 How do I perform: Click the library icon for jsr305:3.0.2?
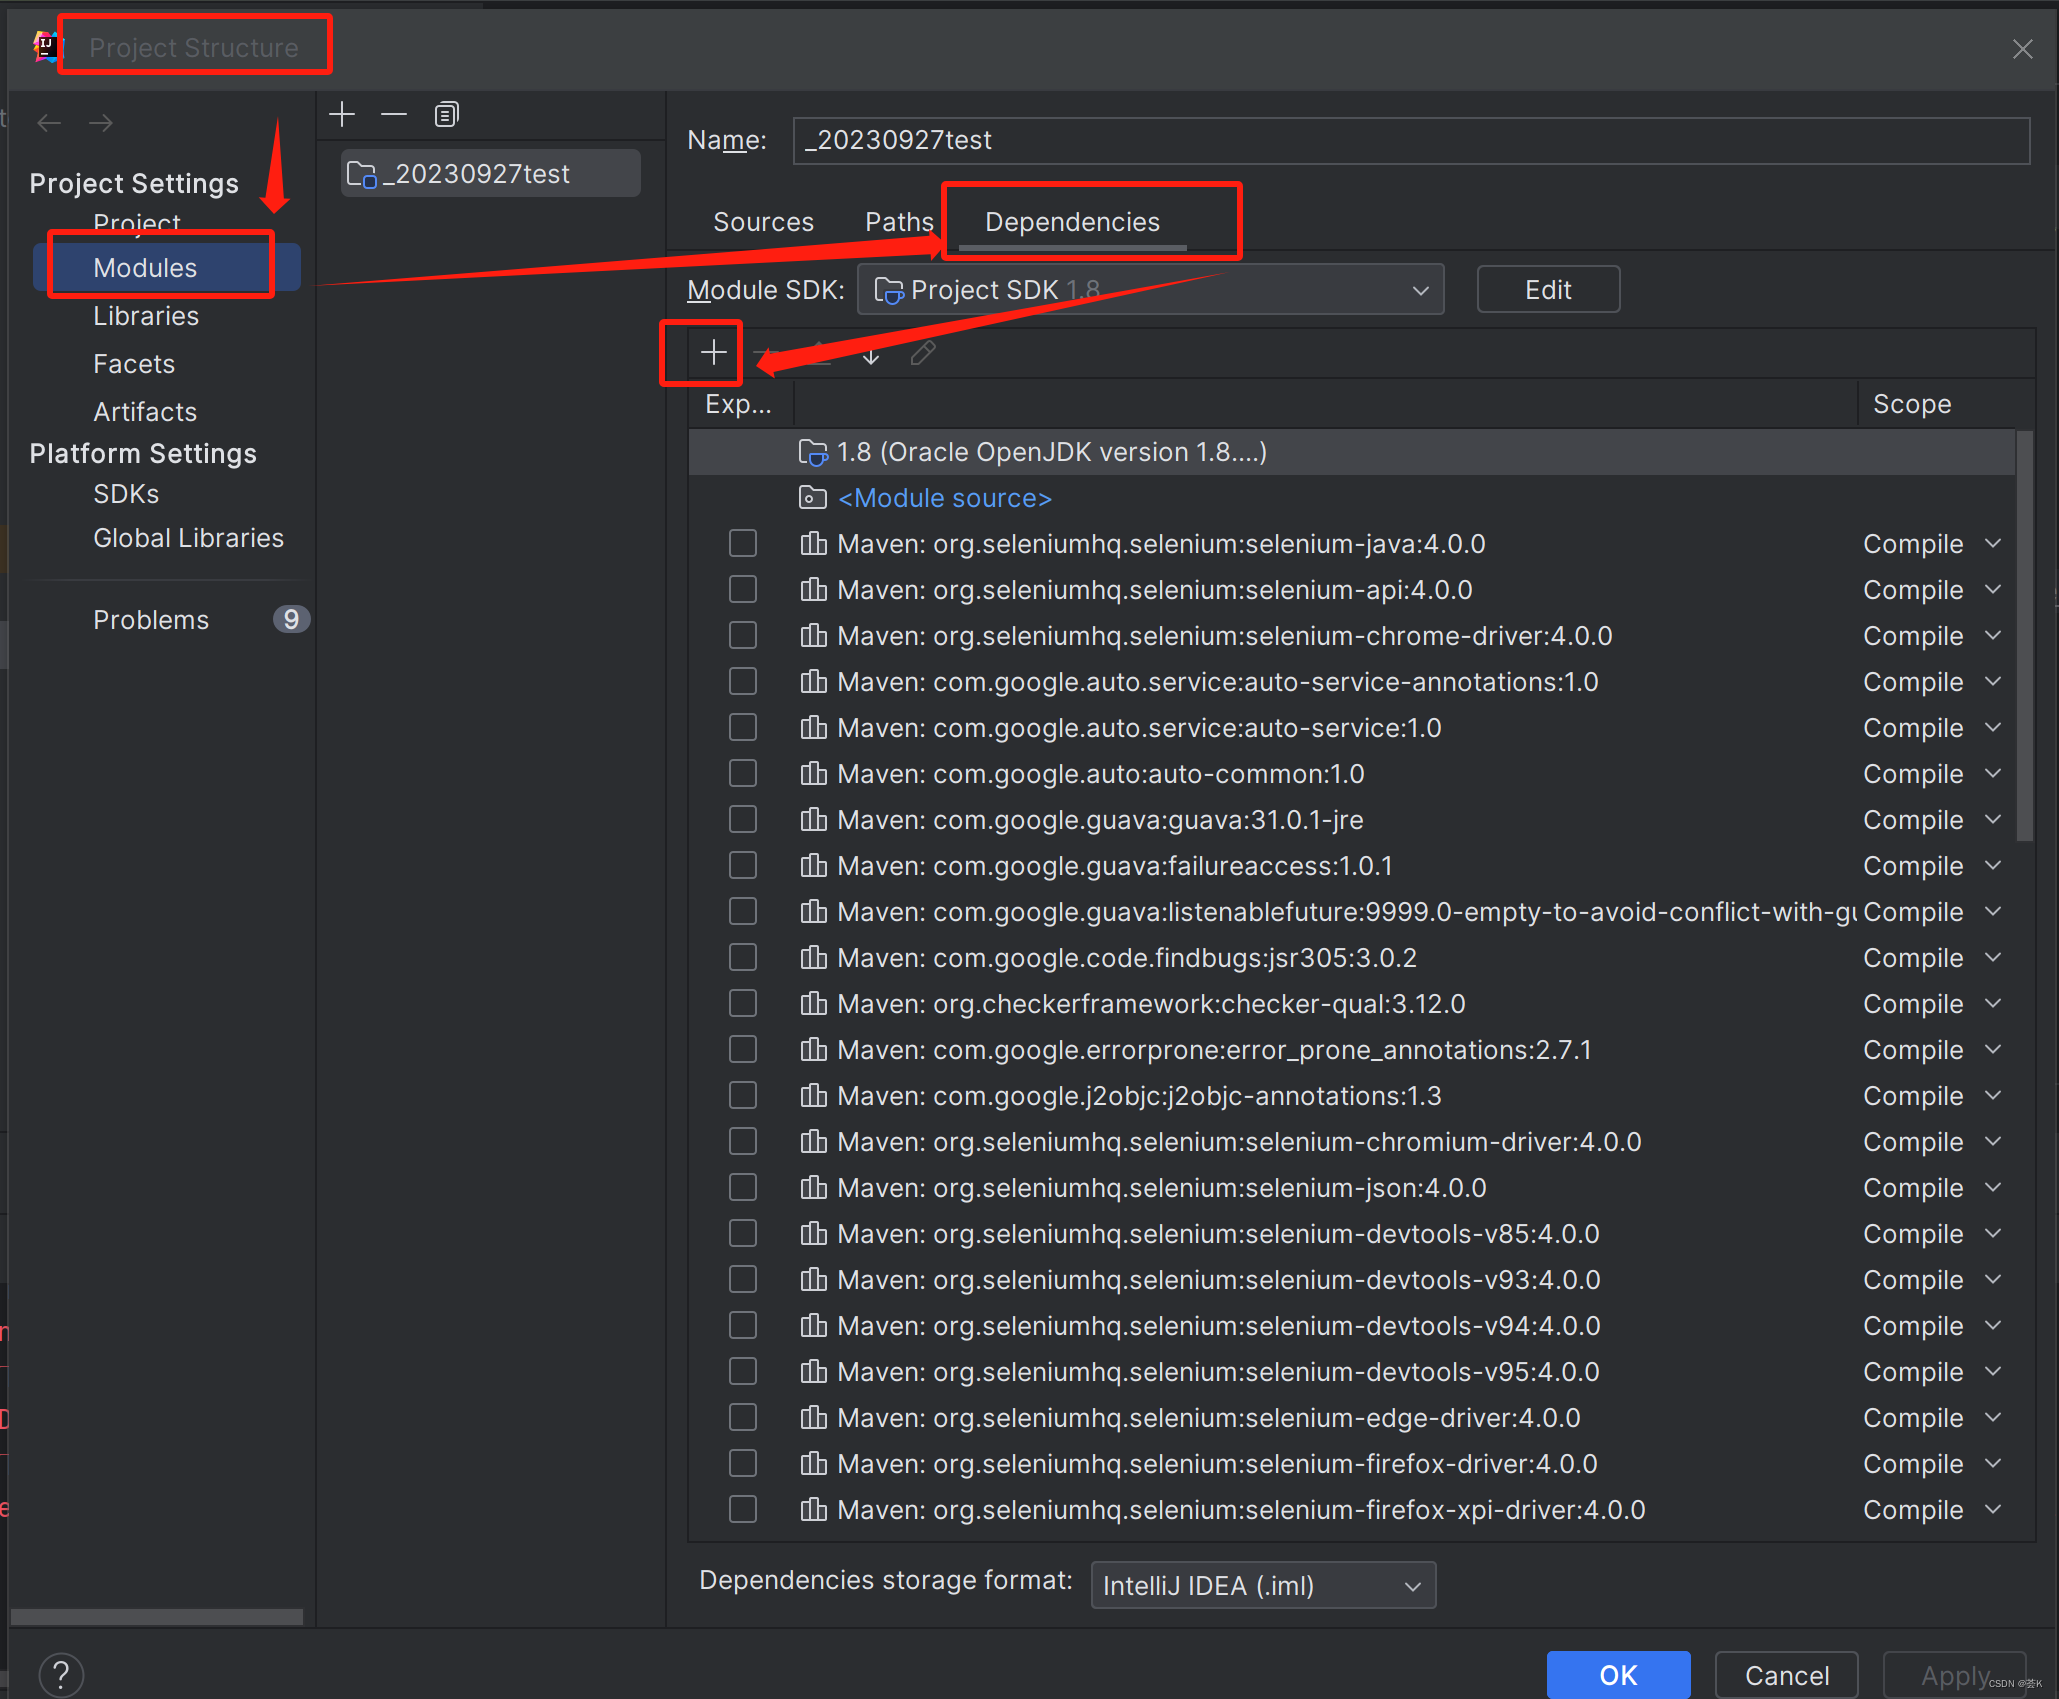pos(814,957)
